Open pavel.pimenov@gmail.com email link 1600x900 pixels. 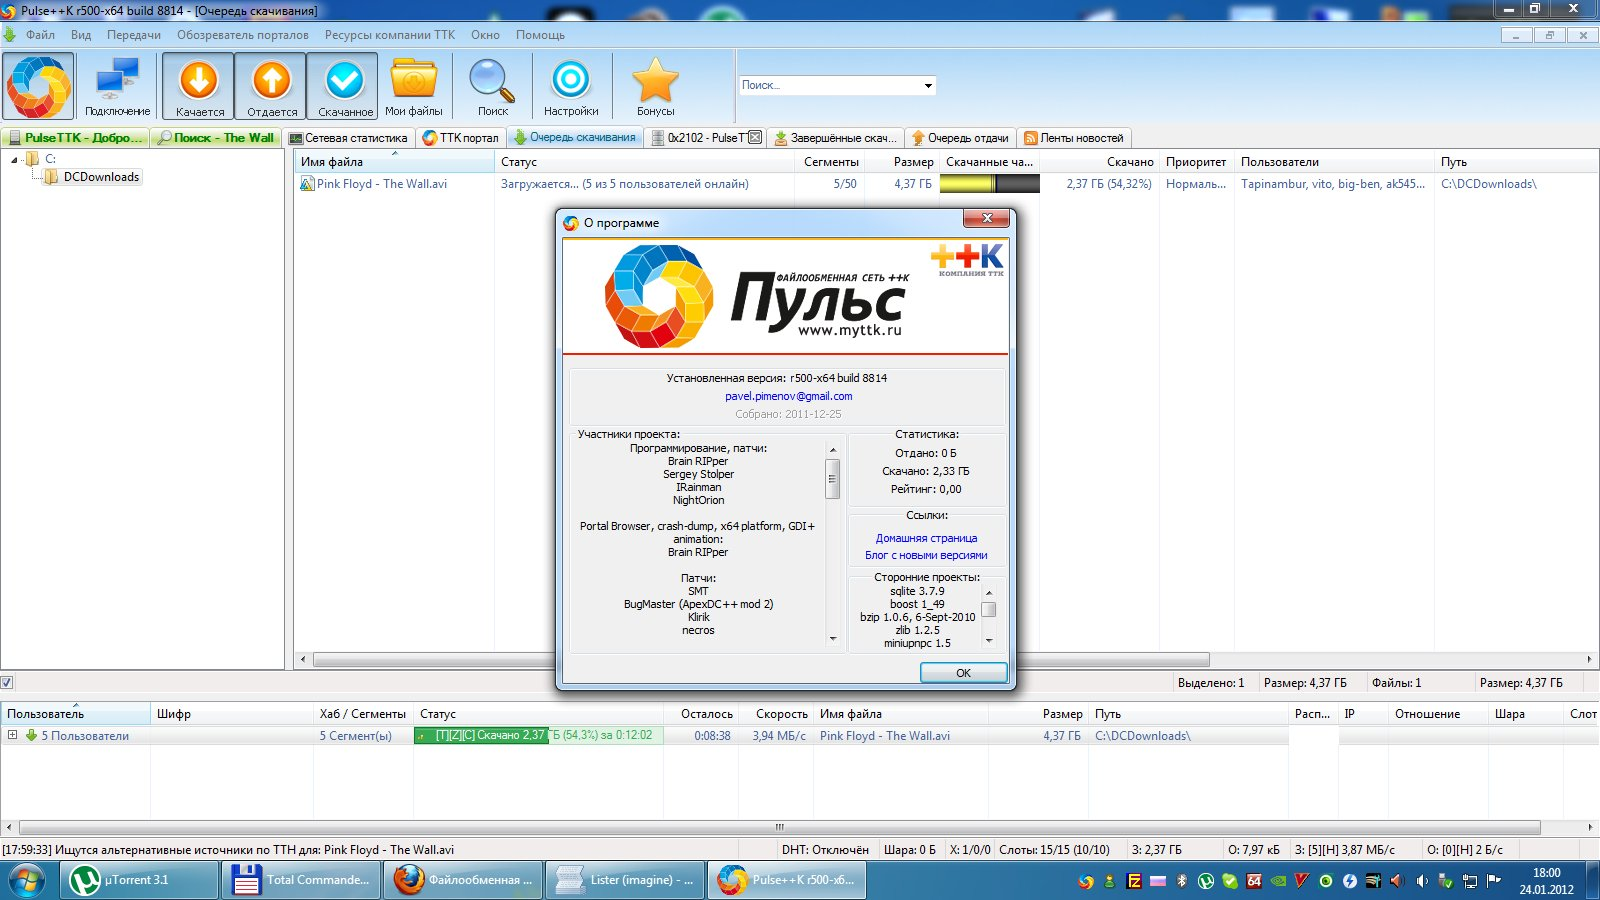click(x=788, y=396)
